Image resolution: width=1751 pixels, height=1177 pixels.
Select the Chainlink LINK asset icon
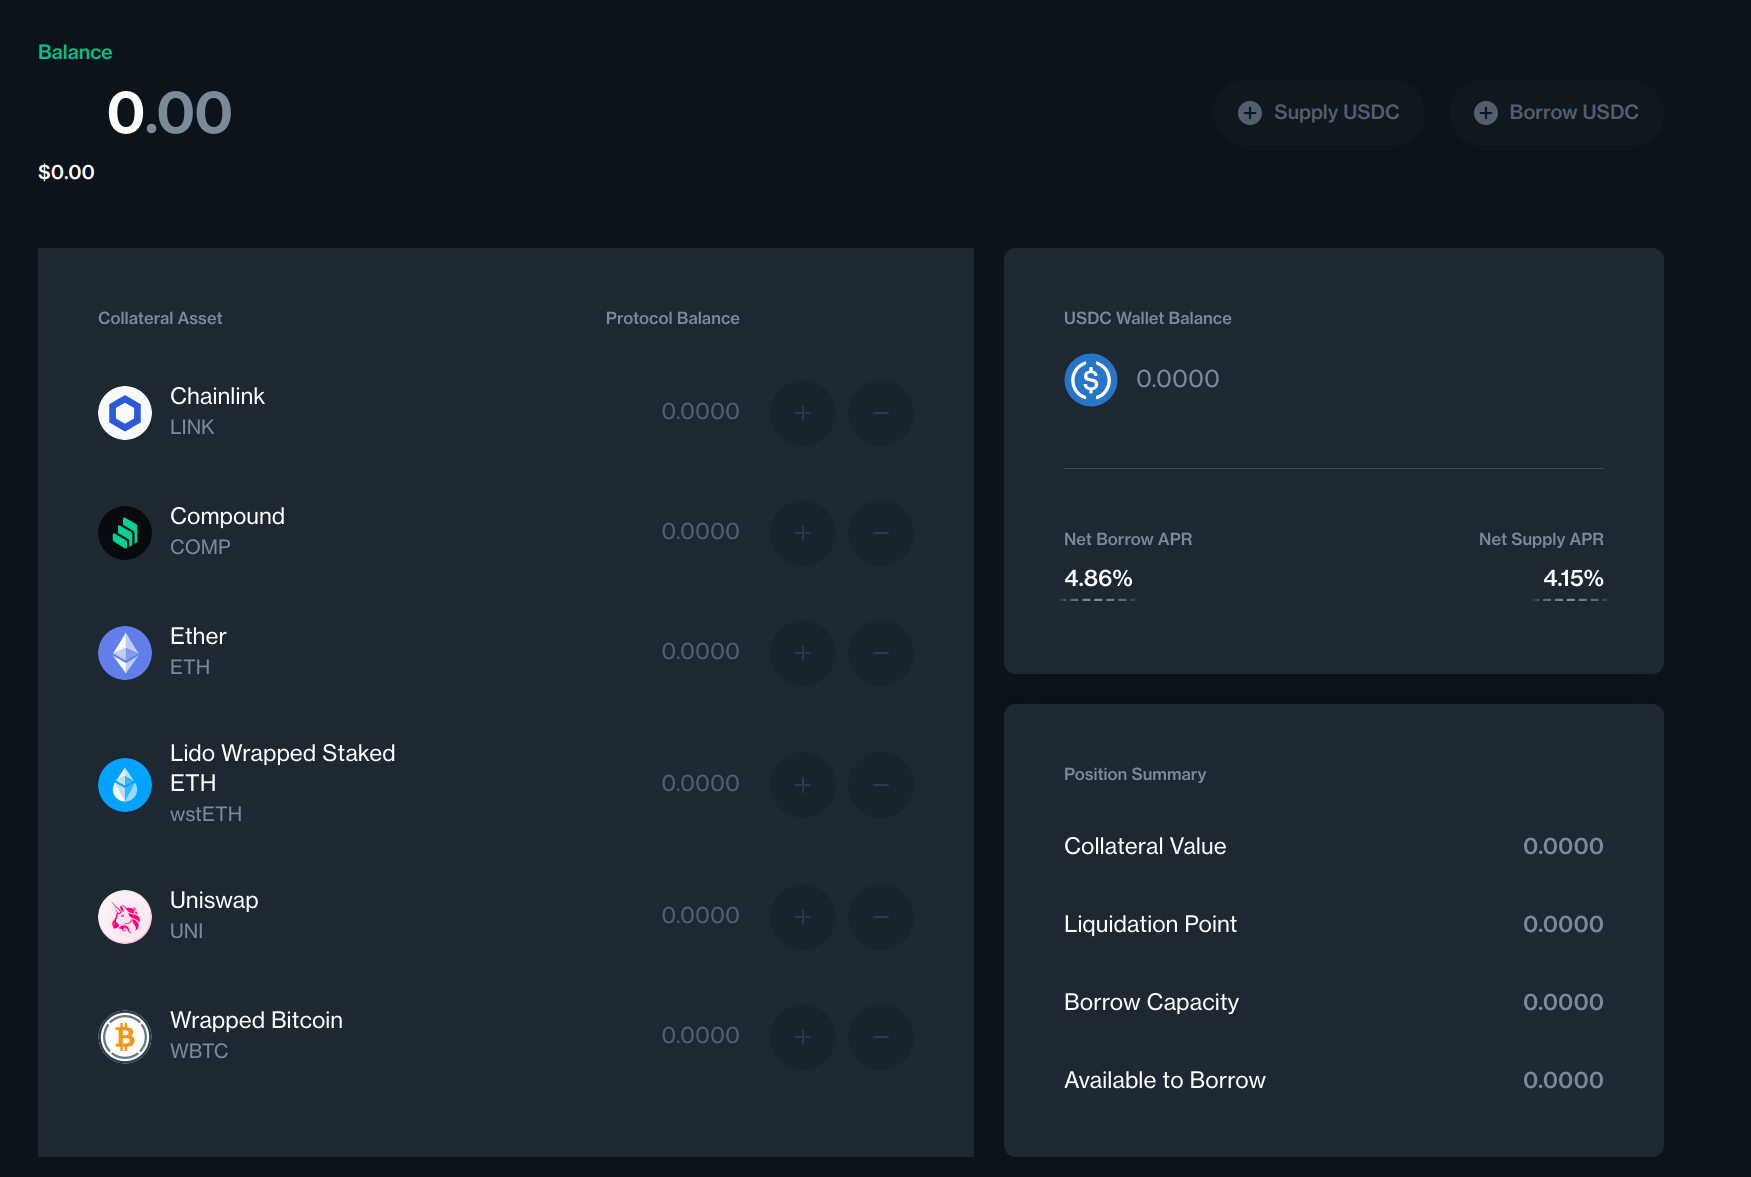pos(124,412)
